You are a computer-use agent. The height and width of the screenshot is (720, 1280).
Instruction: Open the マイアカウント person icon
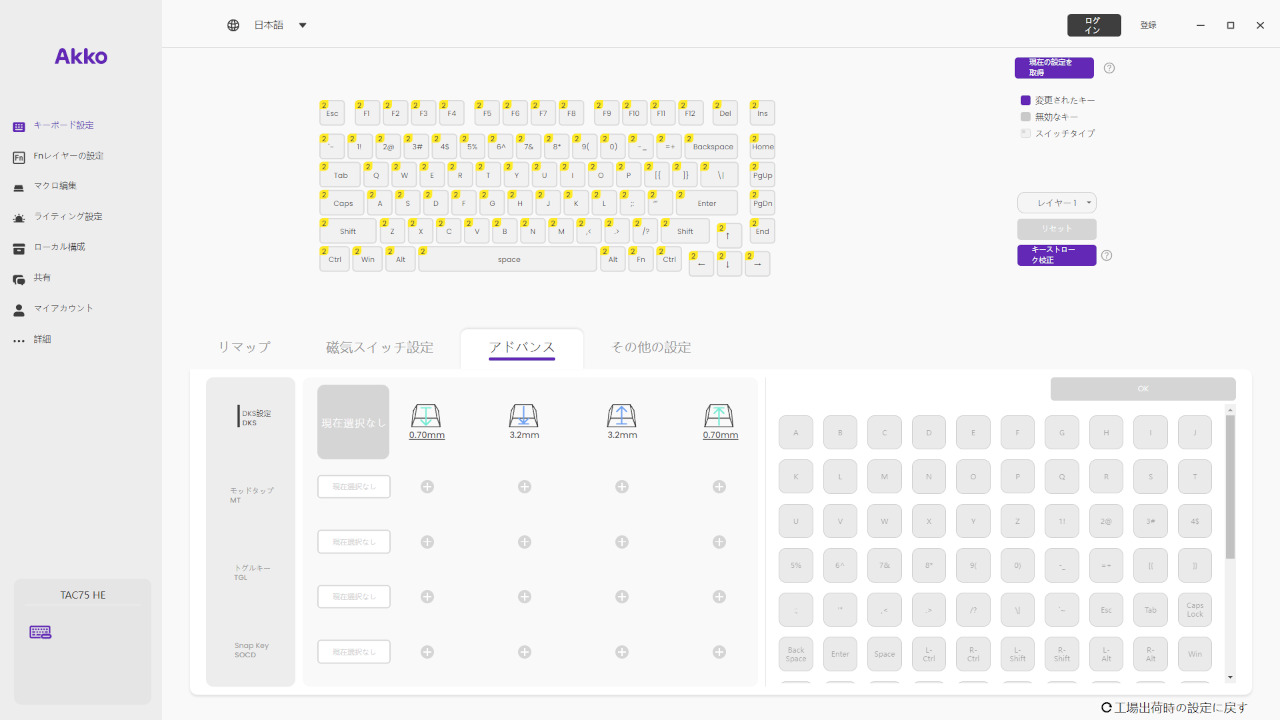[x=19, y=310]
